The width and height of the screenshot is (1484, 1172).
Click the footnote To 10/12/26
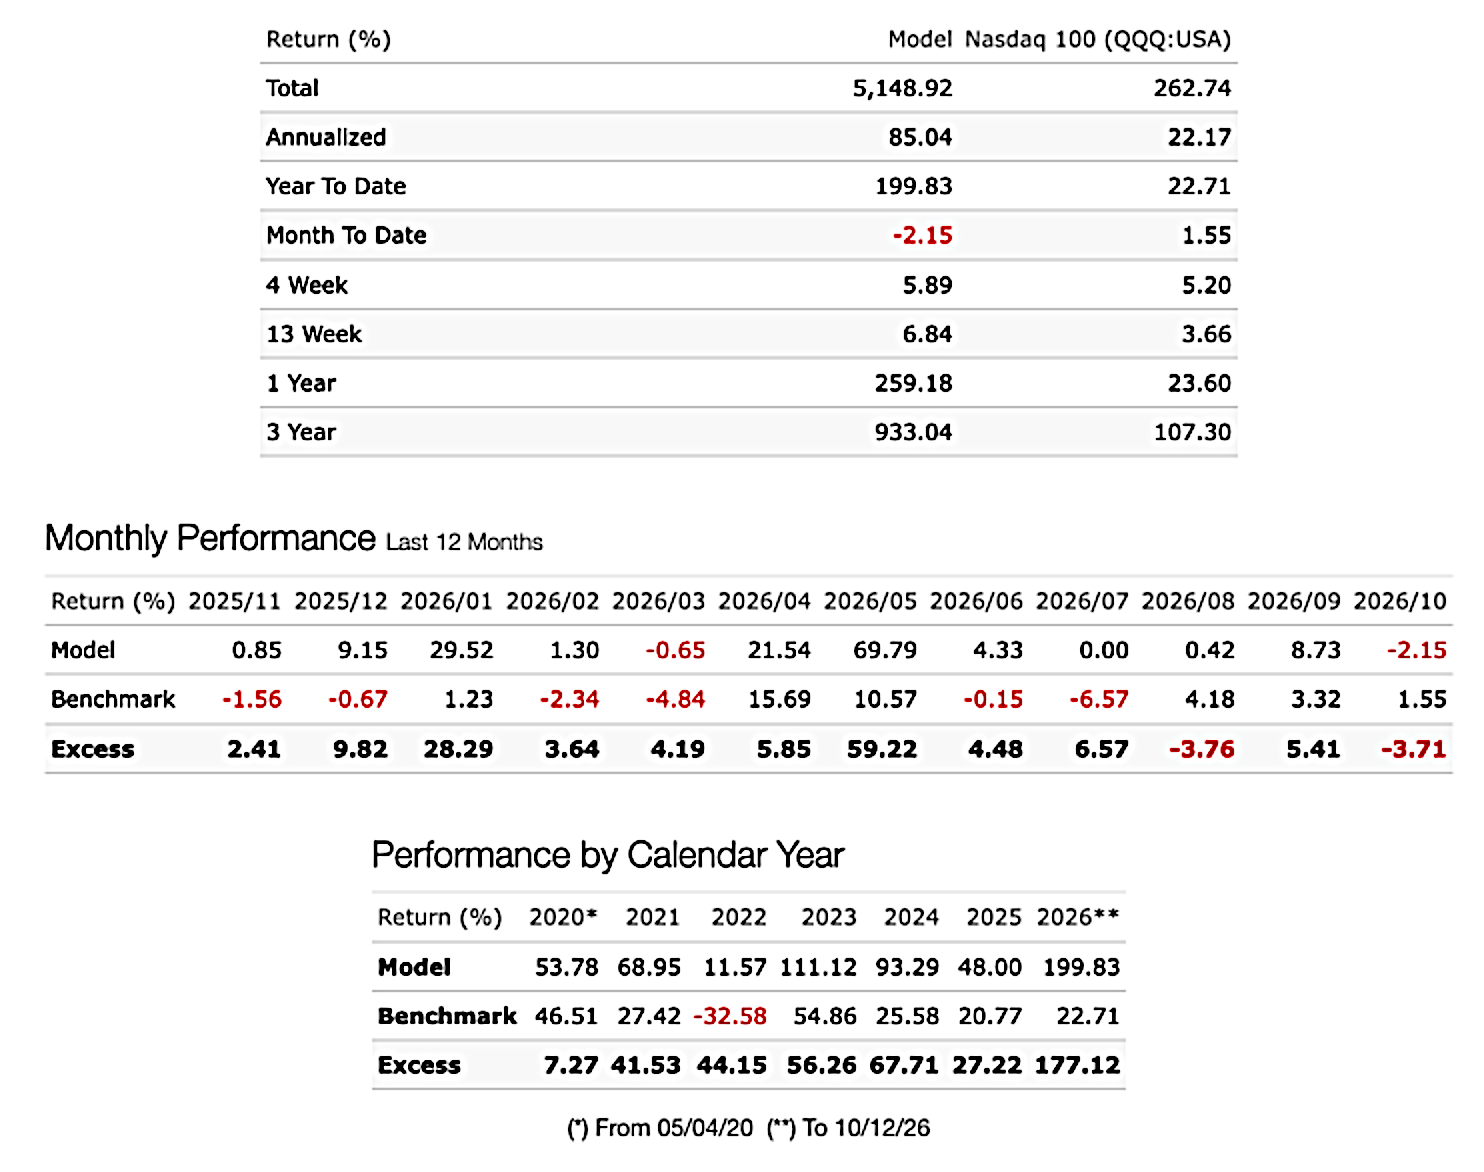848,1128
